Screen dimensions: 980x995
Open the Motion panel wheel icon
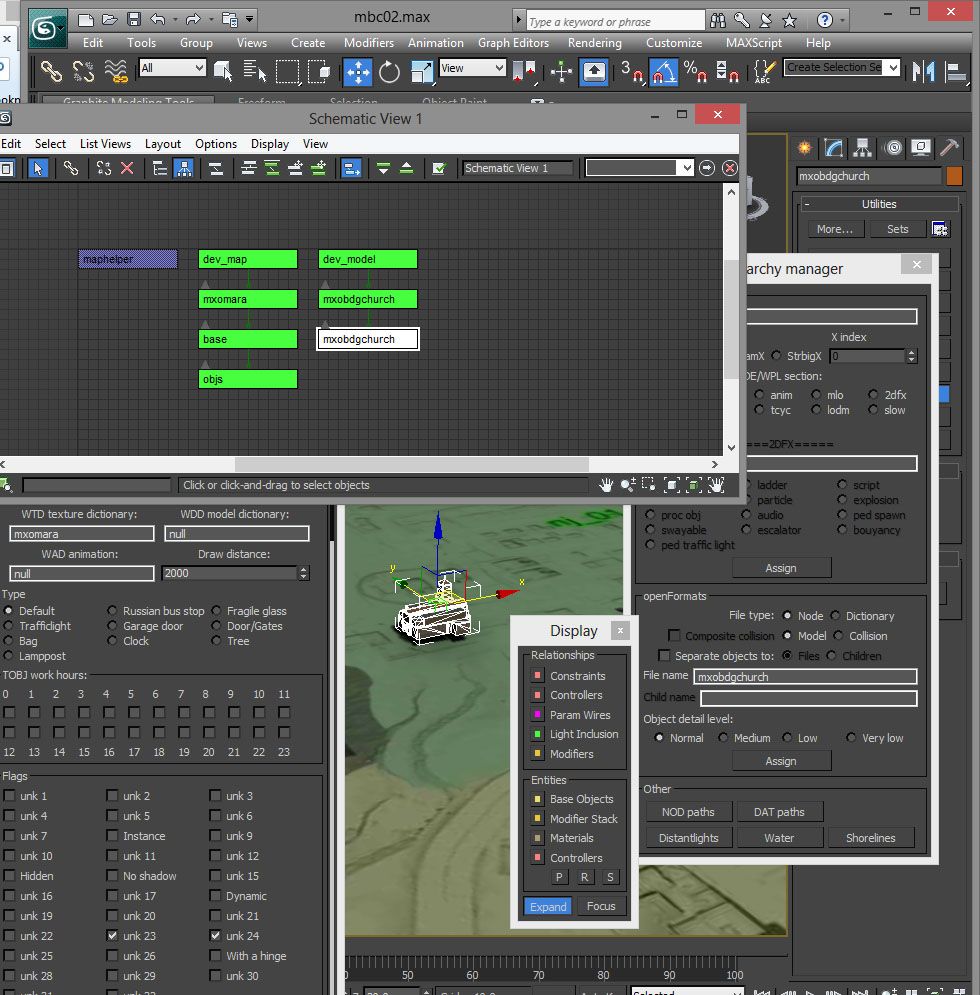(894, 148)
